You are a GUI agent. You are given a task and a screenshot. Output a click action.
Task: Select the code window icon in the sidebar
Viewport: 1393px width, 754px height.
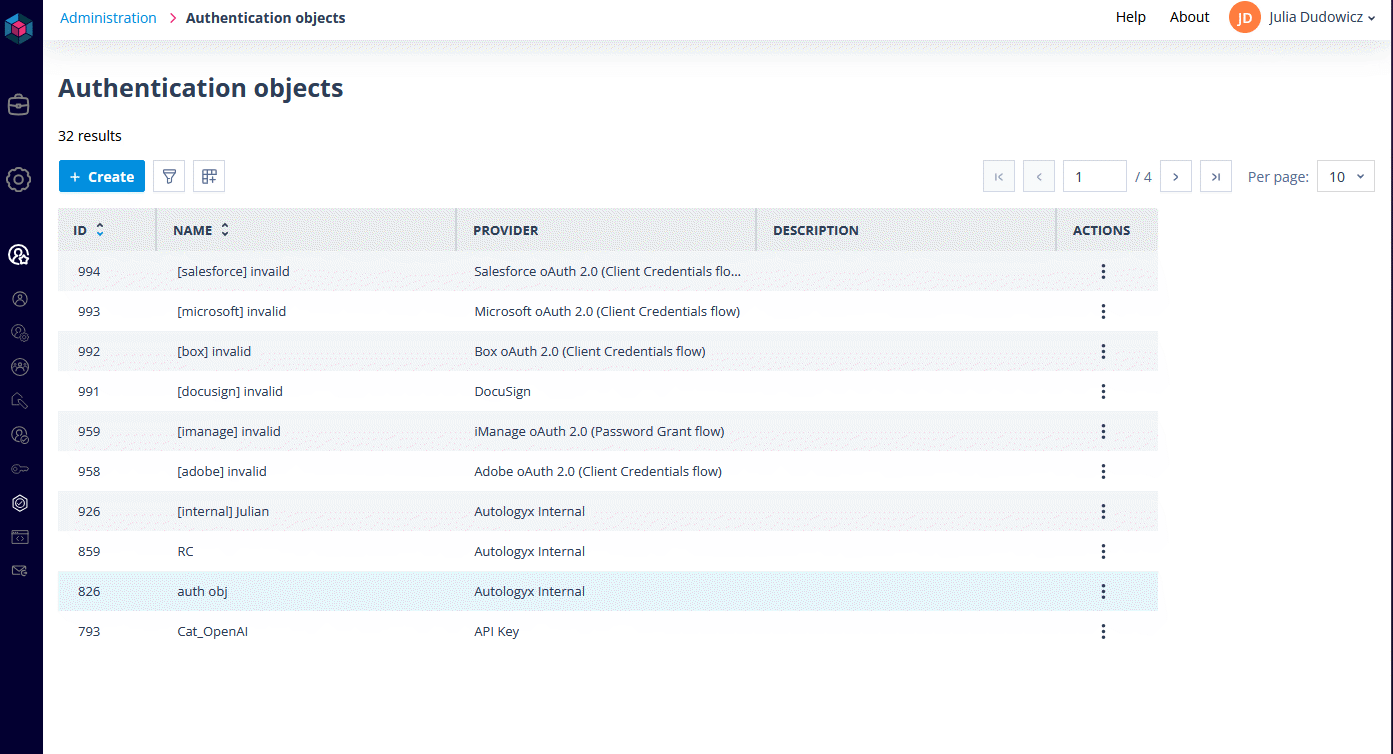19,537
